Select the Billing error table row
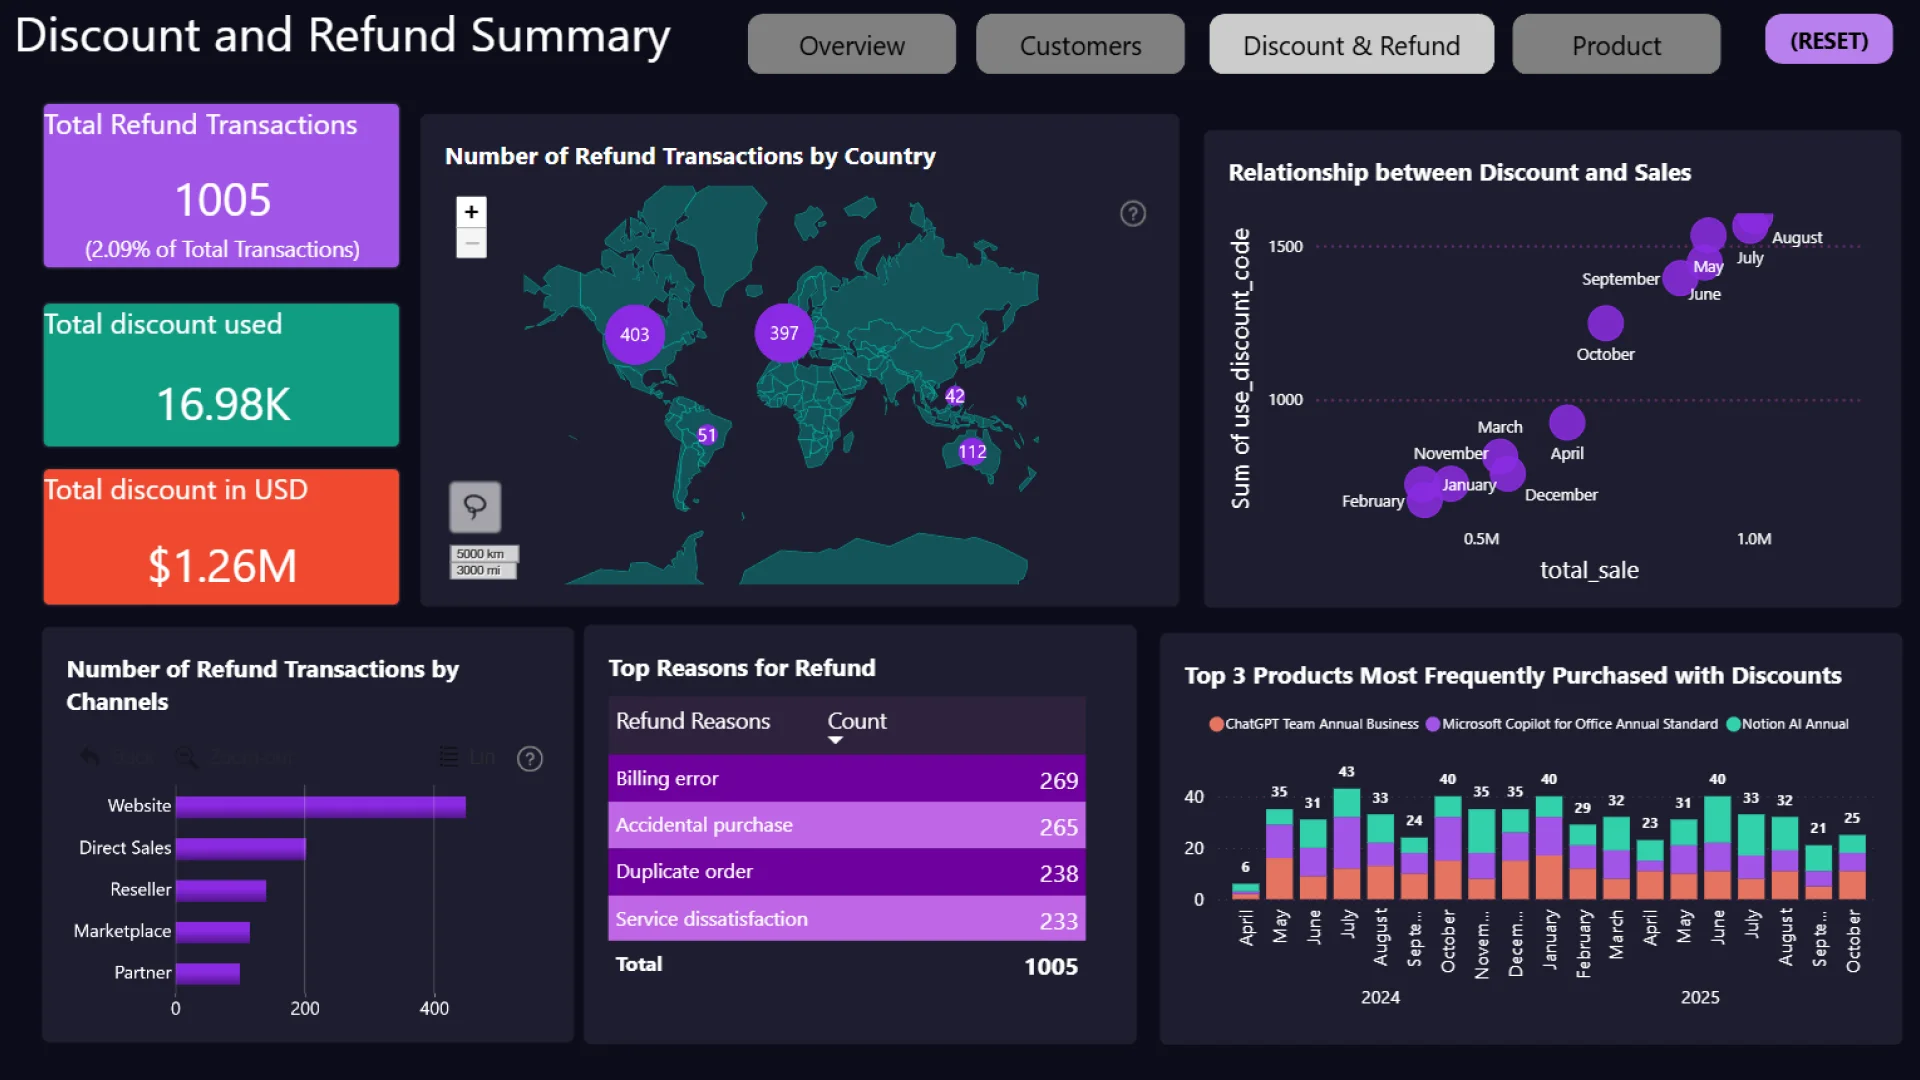The height and width of the screenshot is (1080, 1920). click(846, 779)
